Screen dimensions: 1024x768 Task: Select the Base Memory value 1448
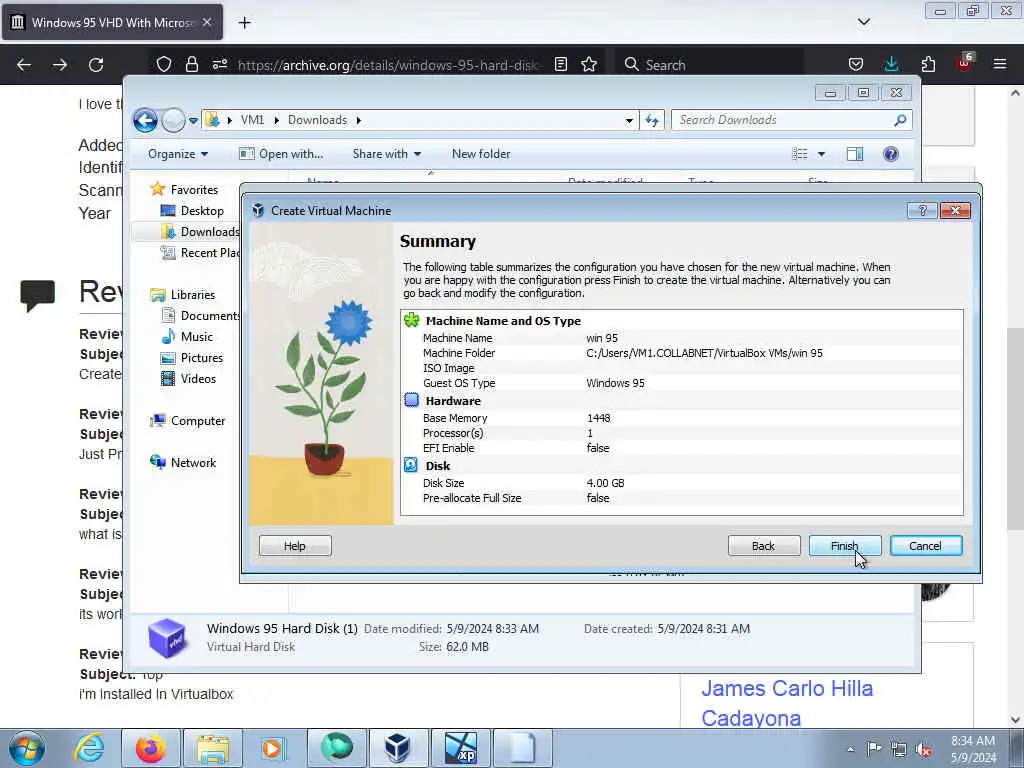pos(598,418)
